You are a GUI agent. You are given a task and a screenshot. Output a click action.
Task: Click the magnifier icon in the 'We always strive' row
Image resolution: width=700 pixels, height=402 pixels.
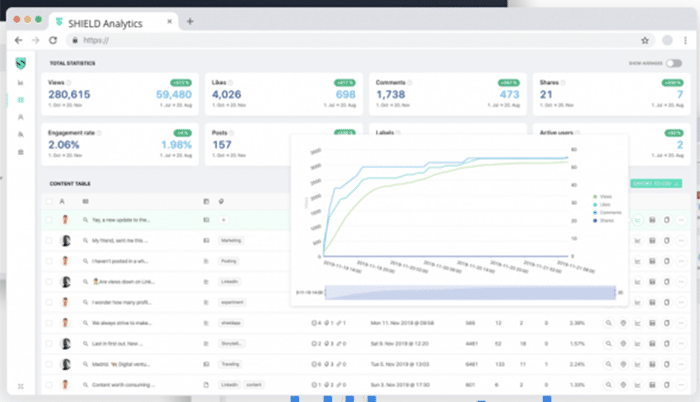pyautogui.click(x=608, y=323)
